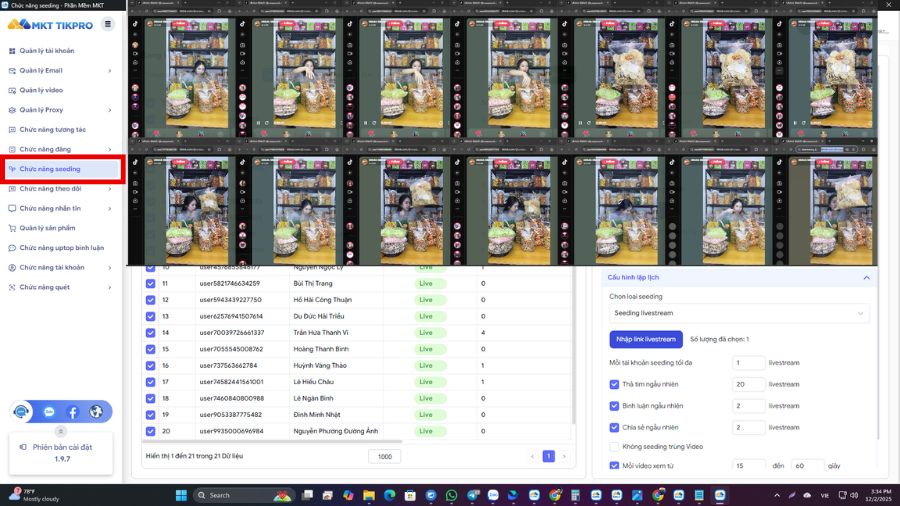Viewport: 900px width, 506px height.
Task: Expand the Chức năng nhắn tin chevron
Action: [110, 208]
